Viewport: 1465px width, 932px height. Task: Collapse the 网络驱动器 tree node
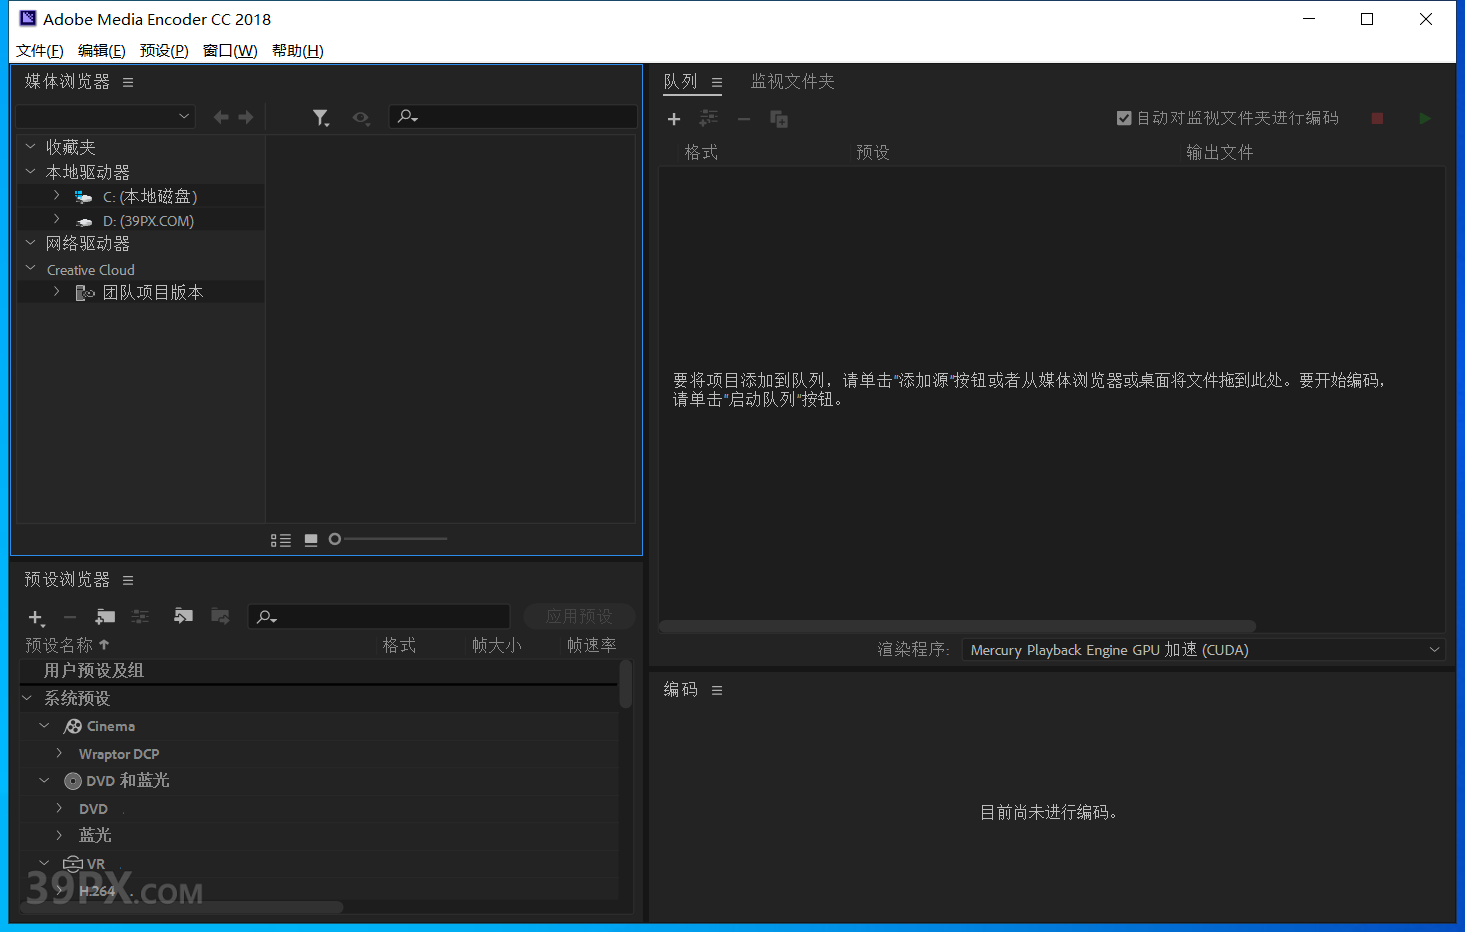pos(30,242)
